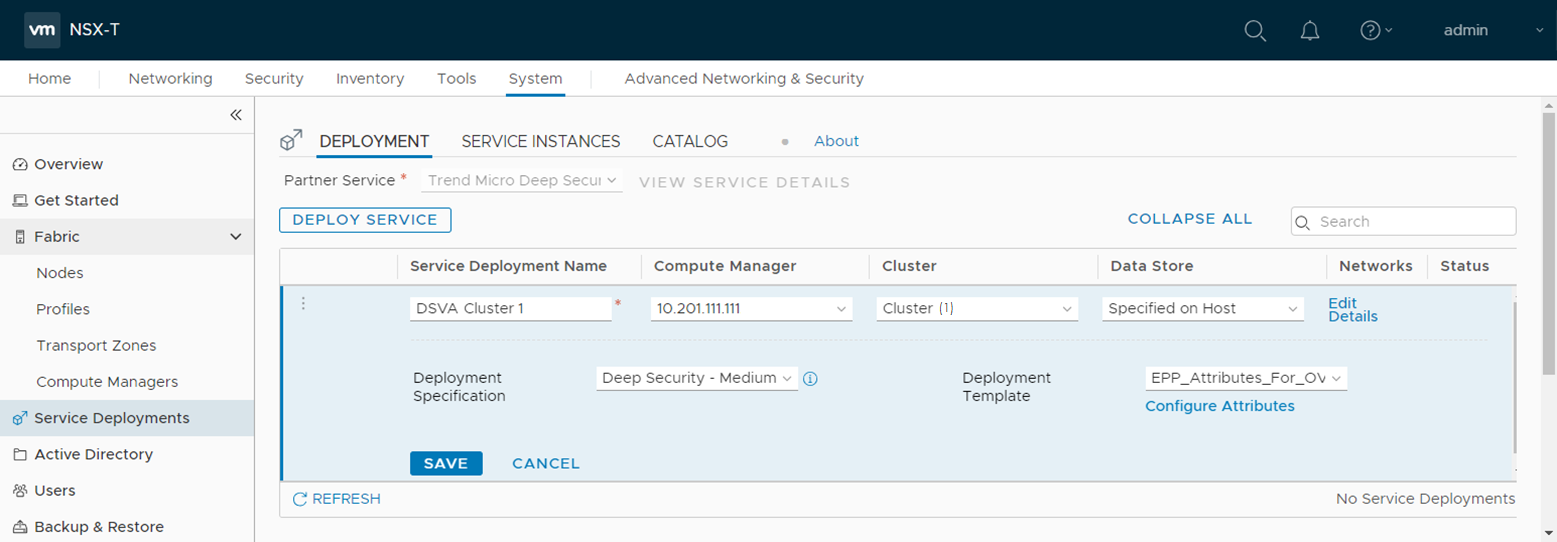The height and width of the screenshot is (542, 1557).
Task: Select Transport Zones in the sidebar
Action: [x=96, y=346]
